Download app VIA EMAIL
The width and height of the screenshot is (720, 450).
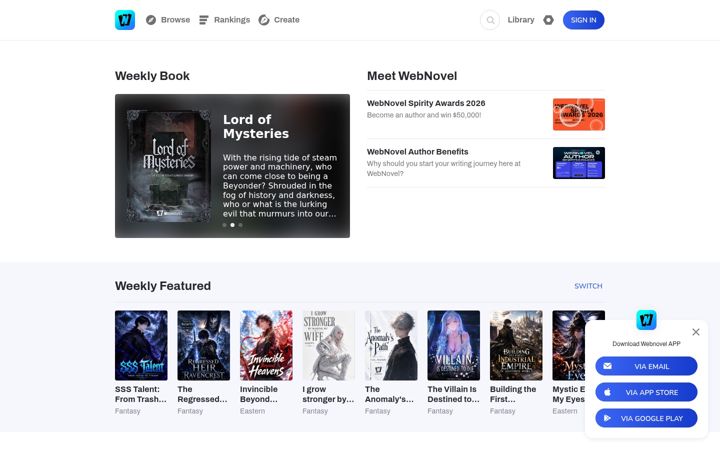pyautogui.click(x=646, y=366)
